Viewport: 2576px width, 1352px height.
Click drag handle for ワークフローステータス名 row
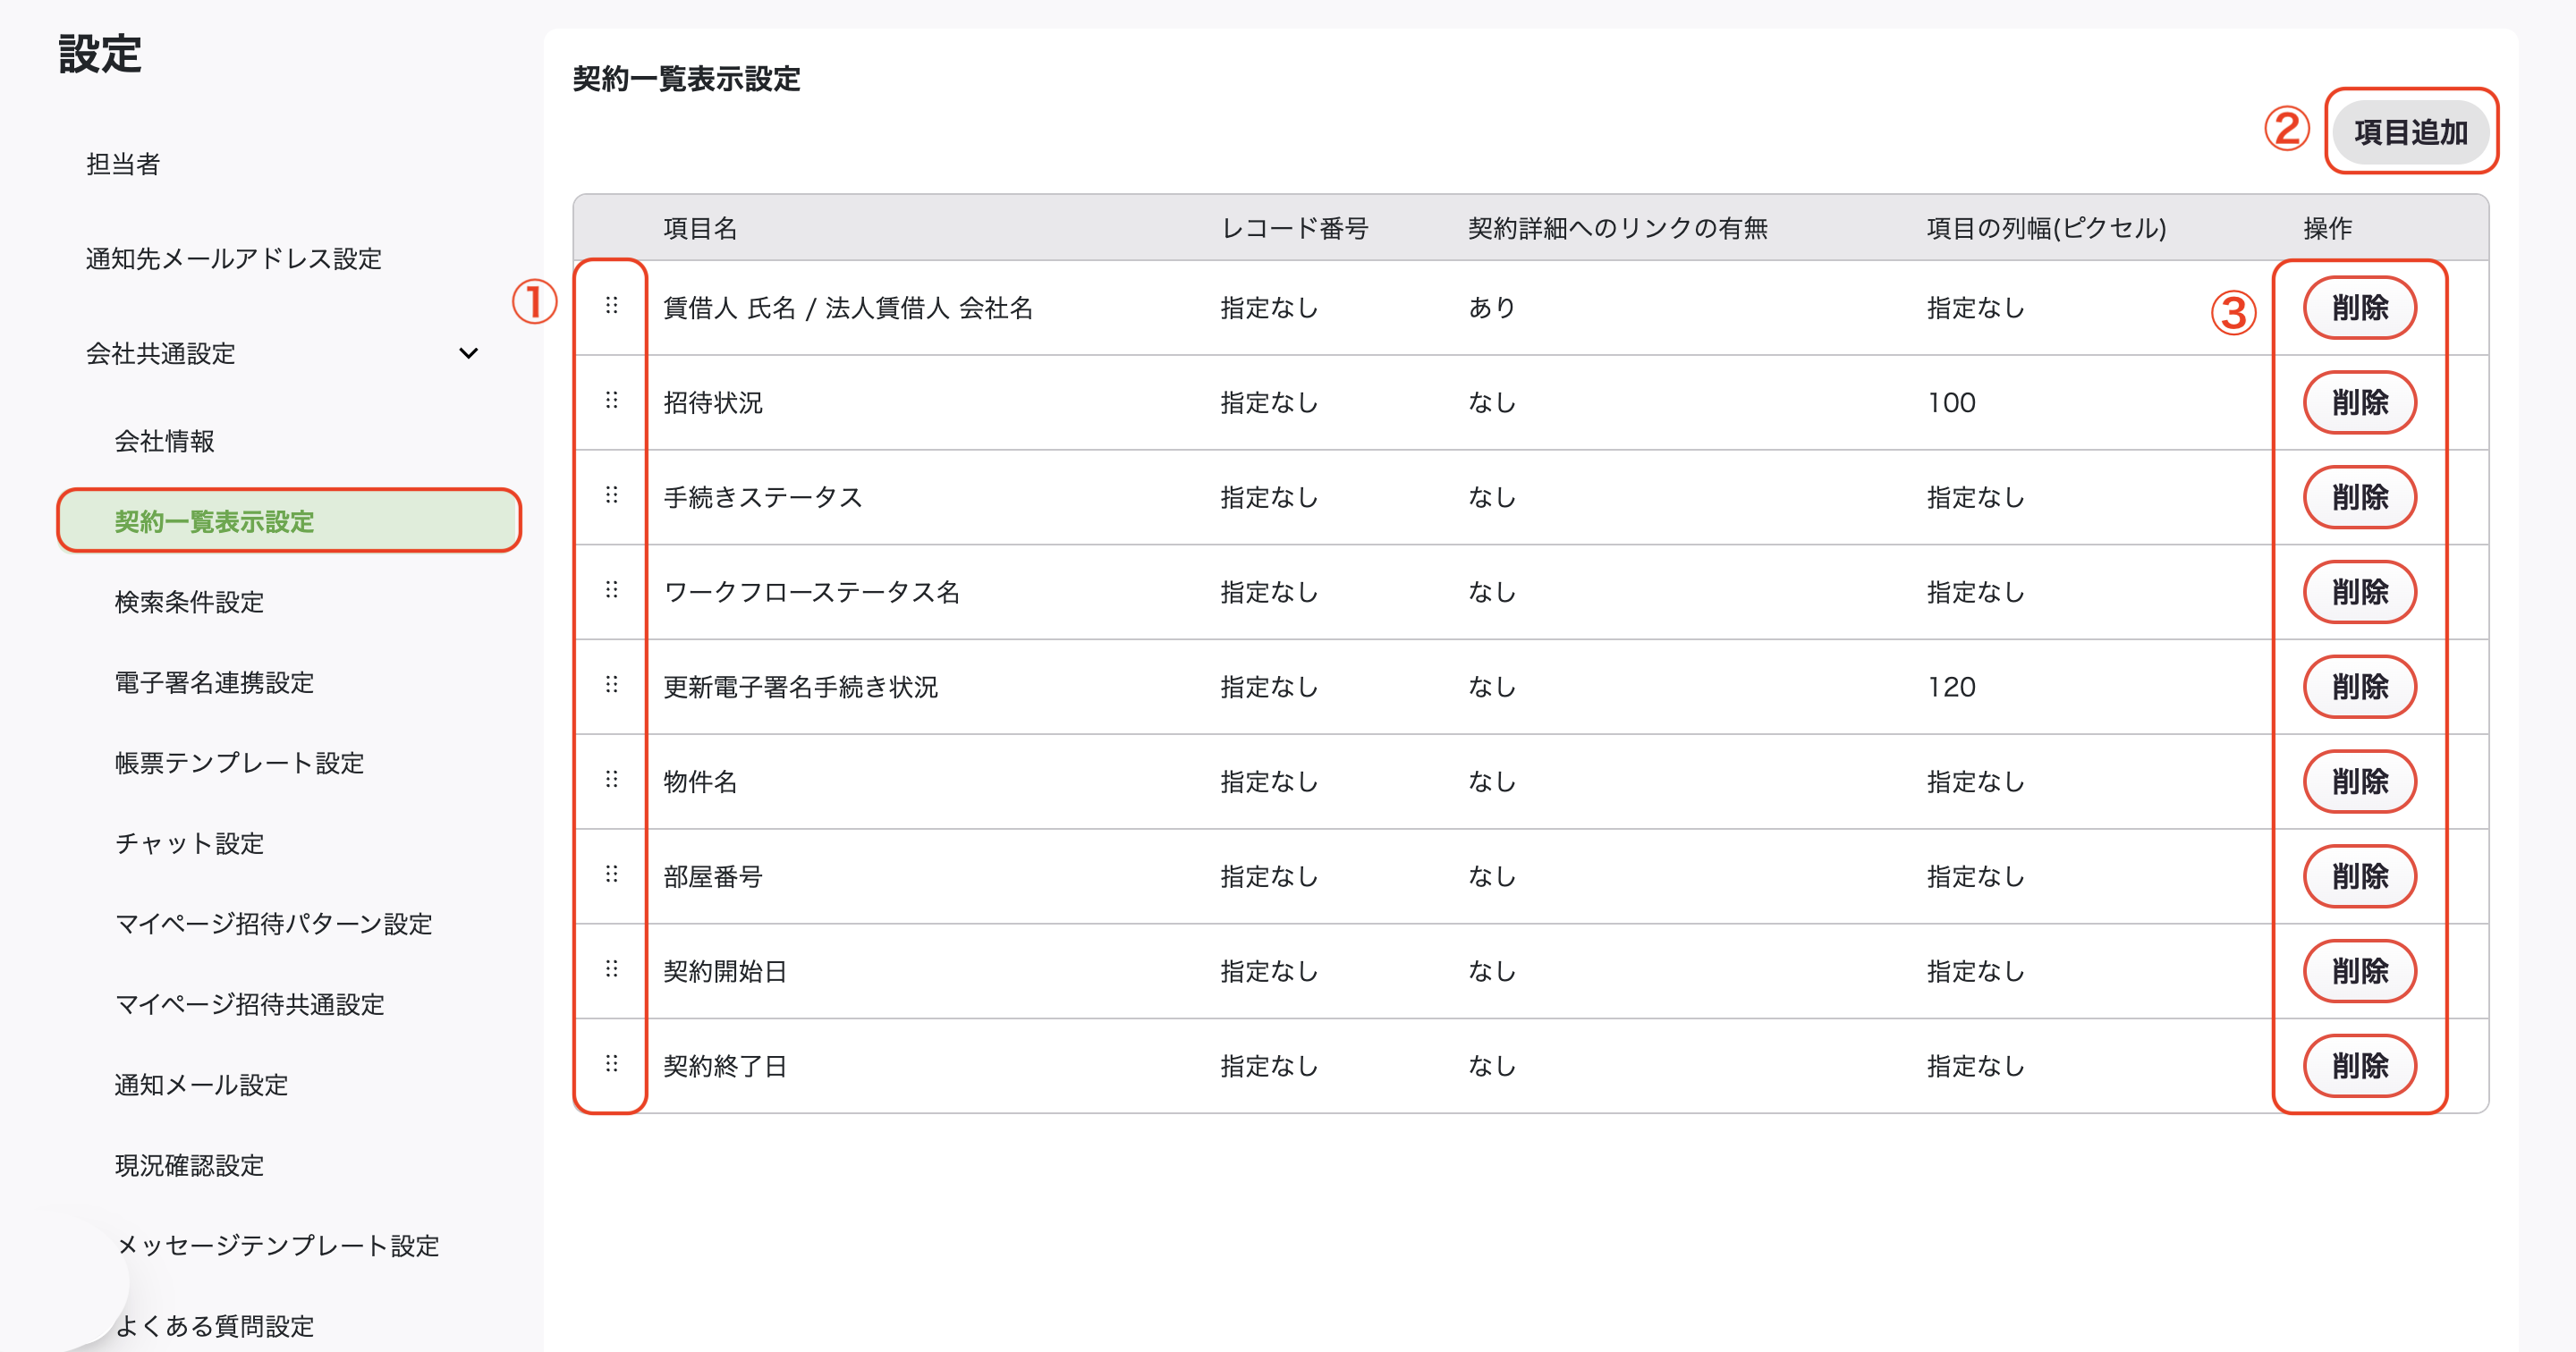(x=612, y=590)
